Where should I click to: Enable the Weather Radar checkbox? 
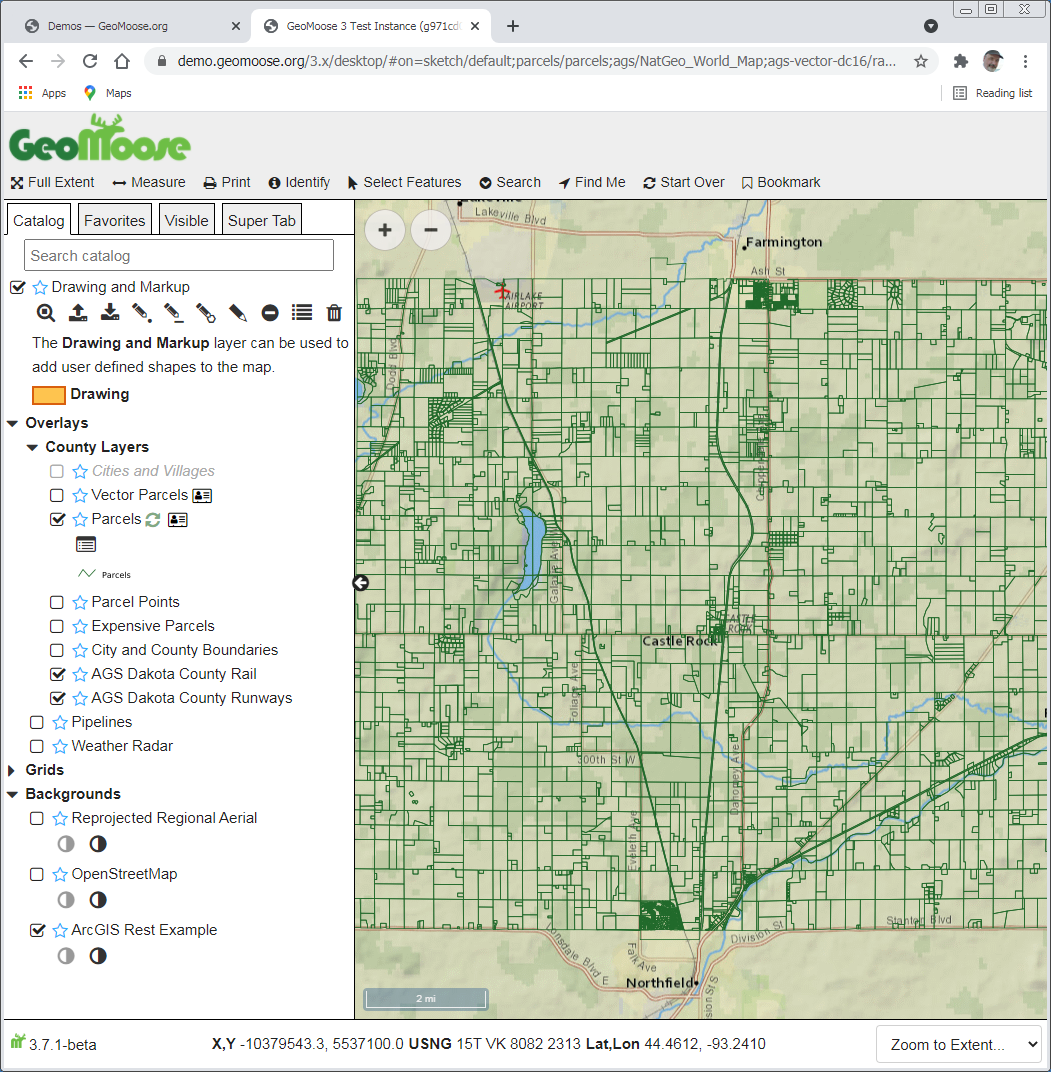37,747
